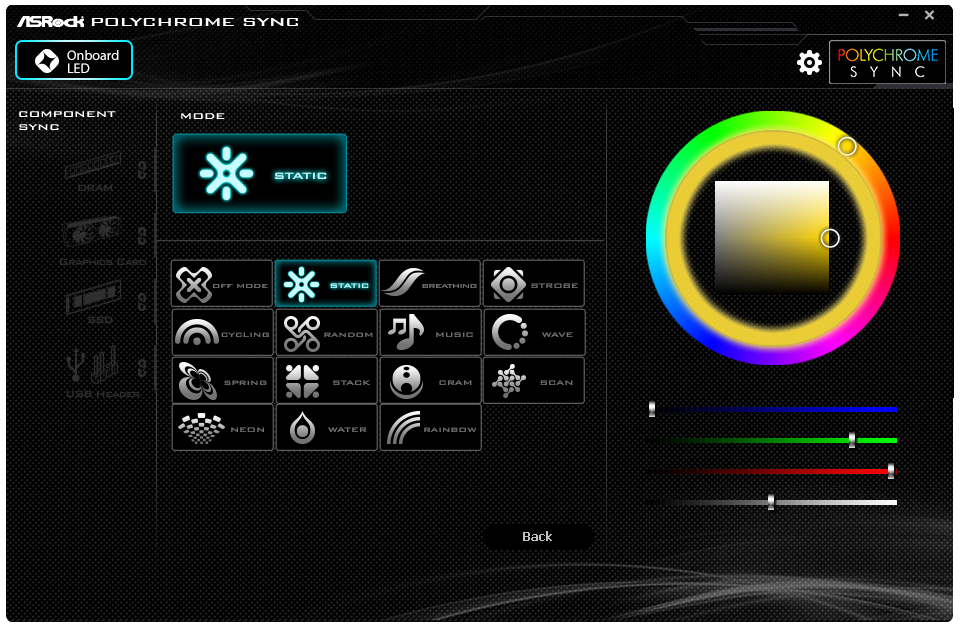Screen dimensions: 964x632
Task: Enable the Music lighting mode
Action: [x=430, y=333]
